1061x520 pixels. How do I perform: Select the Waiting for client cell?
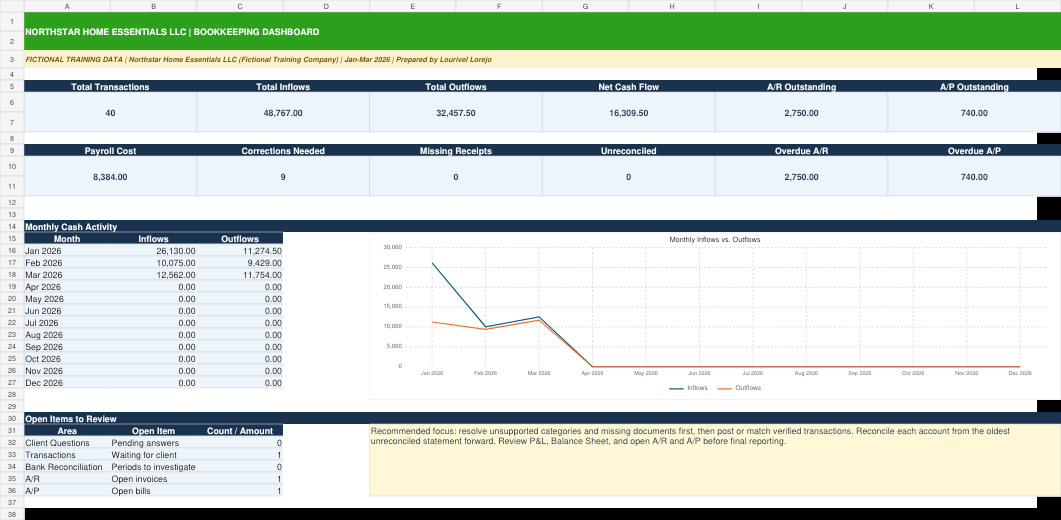(154, 455)
